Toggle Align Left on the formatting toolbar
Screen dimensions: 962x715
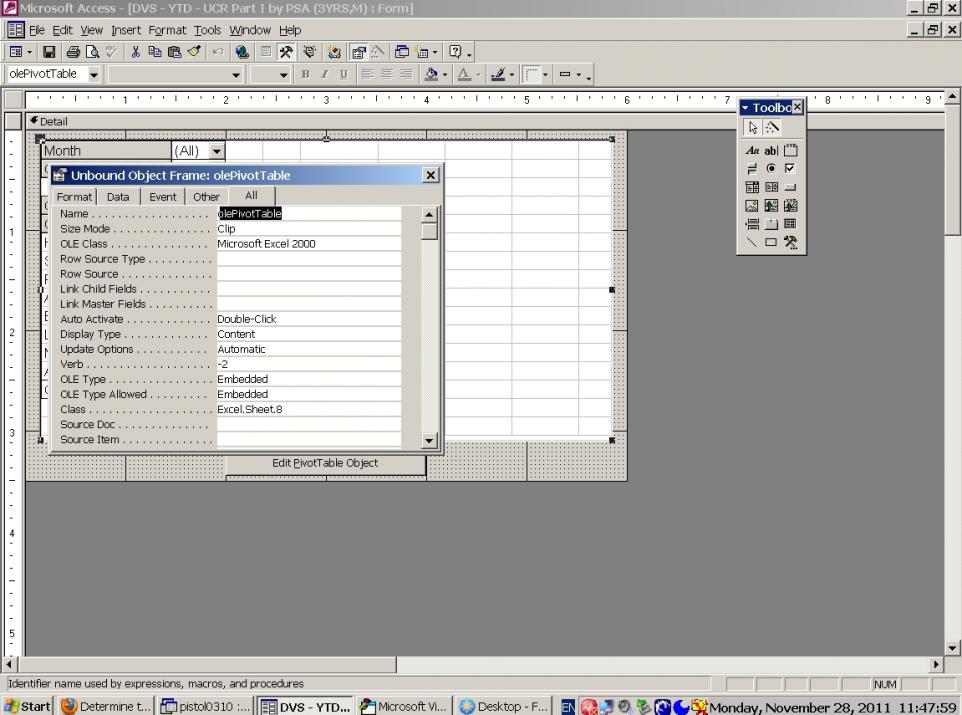tap(367, 74)
